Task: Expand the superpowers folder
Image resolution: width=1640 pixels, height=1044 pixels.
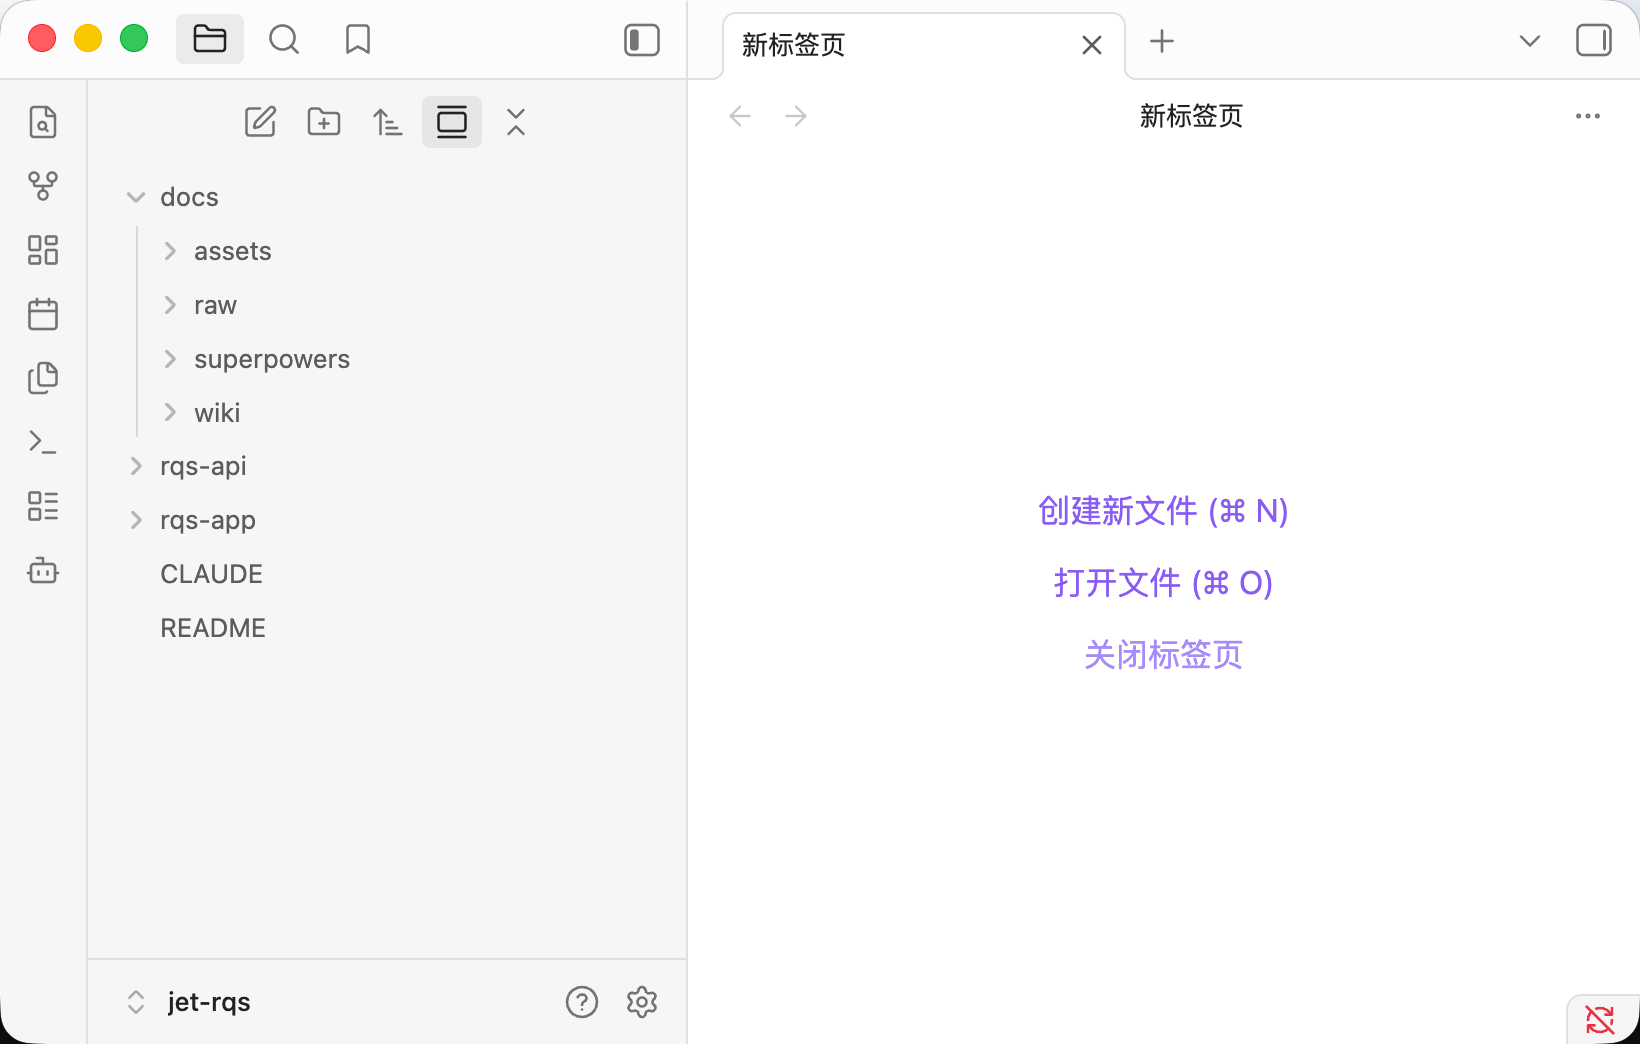Action: [x=171, y=359]
